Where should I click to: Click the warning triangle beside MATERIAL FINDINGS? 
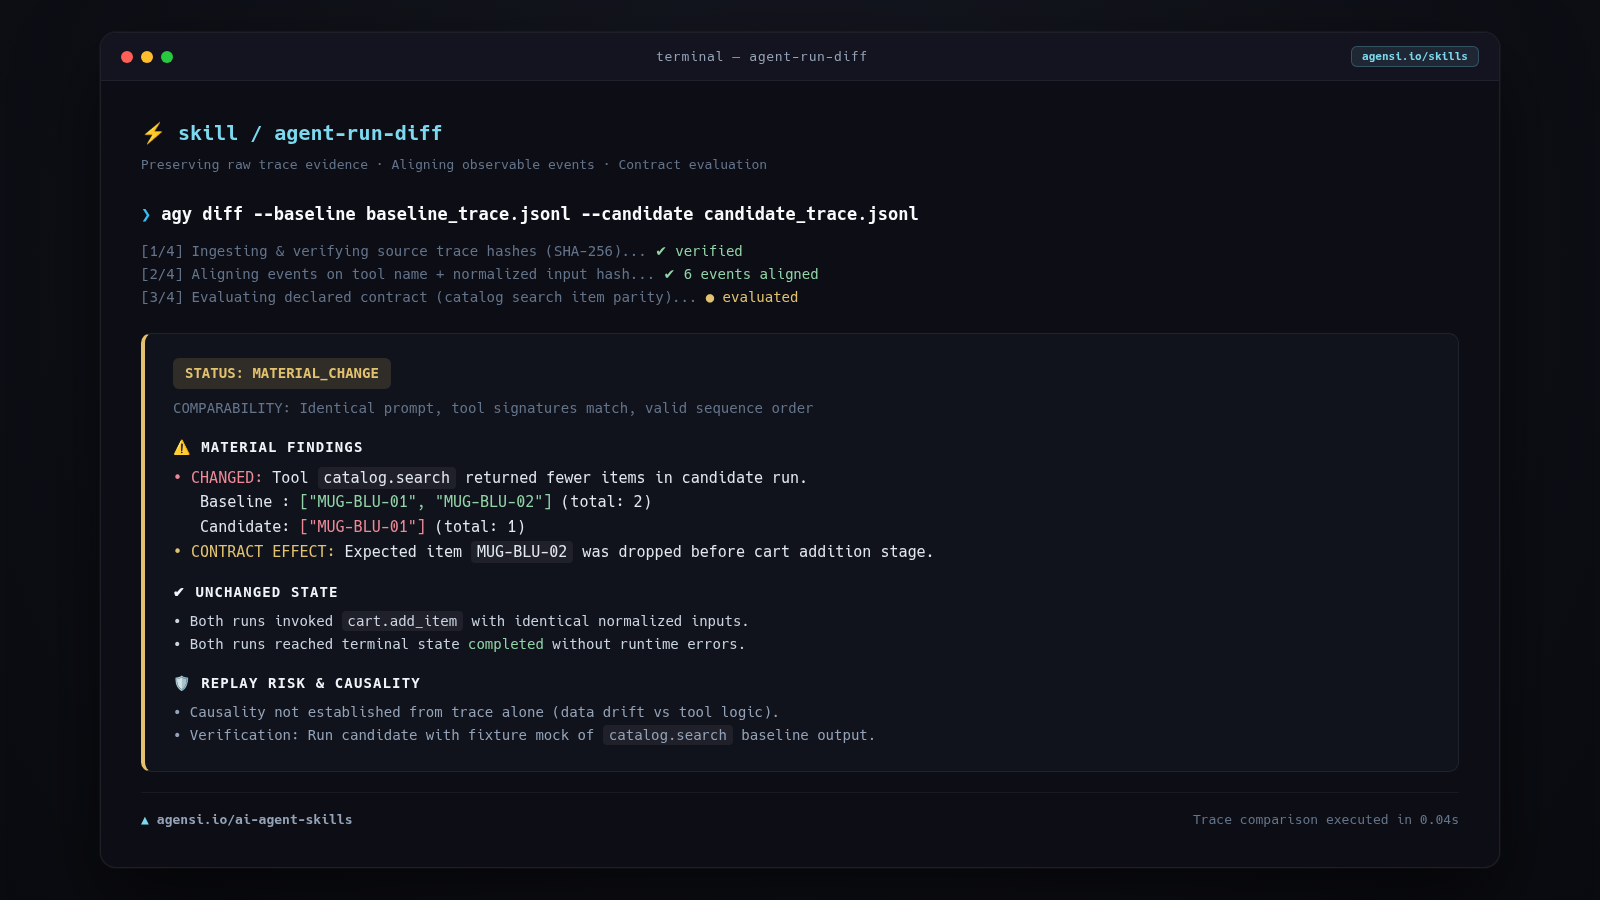181,447
